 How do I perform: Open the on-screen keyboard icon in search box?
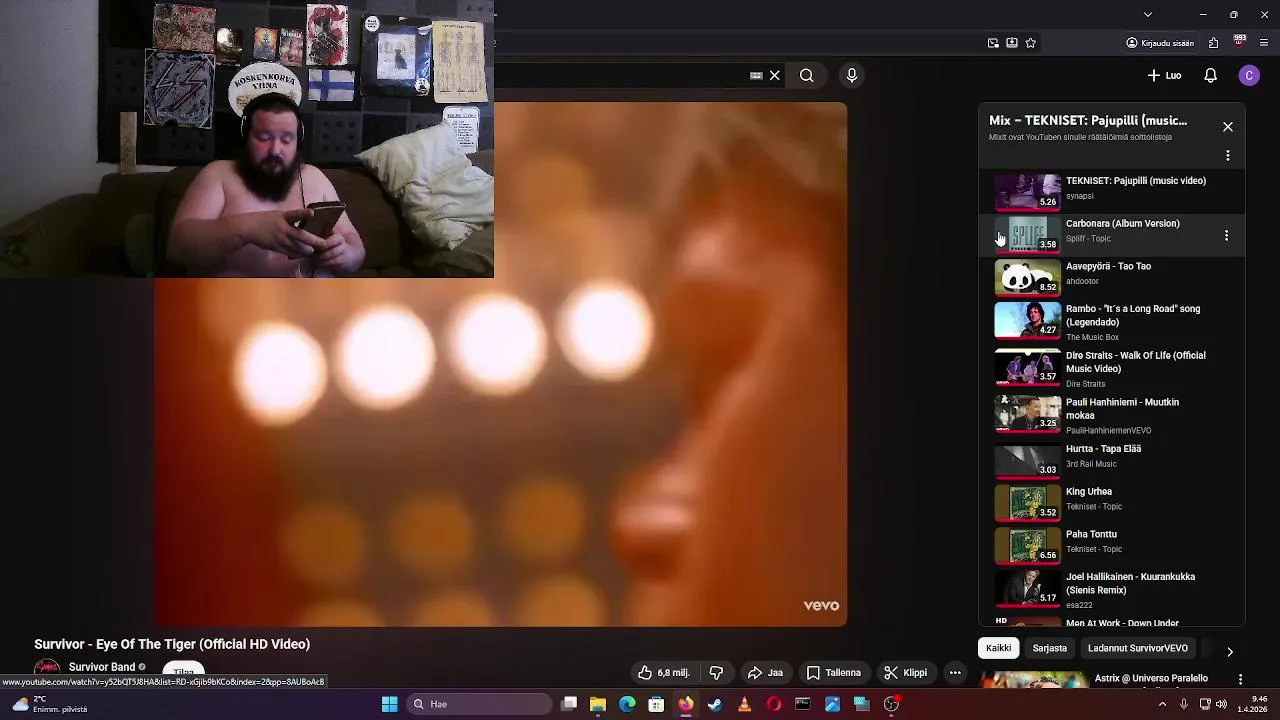[x=756, y=75]
